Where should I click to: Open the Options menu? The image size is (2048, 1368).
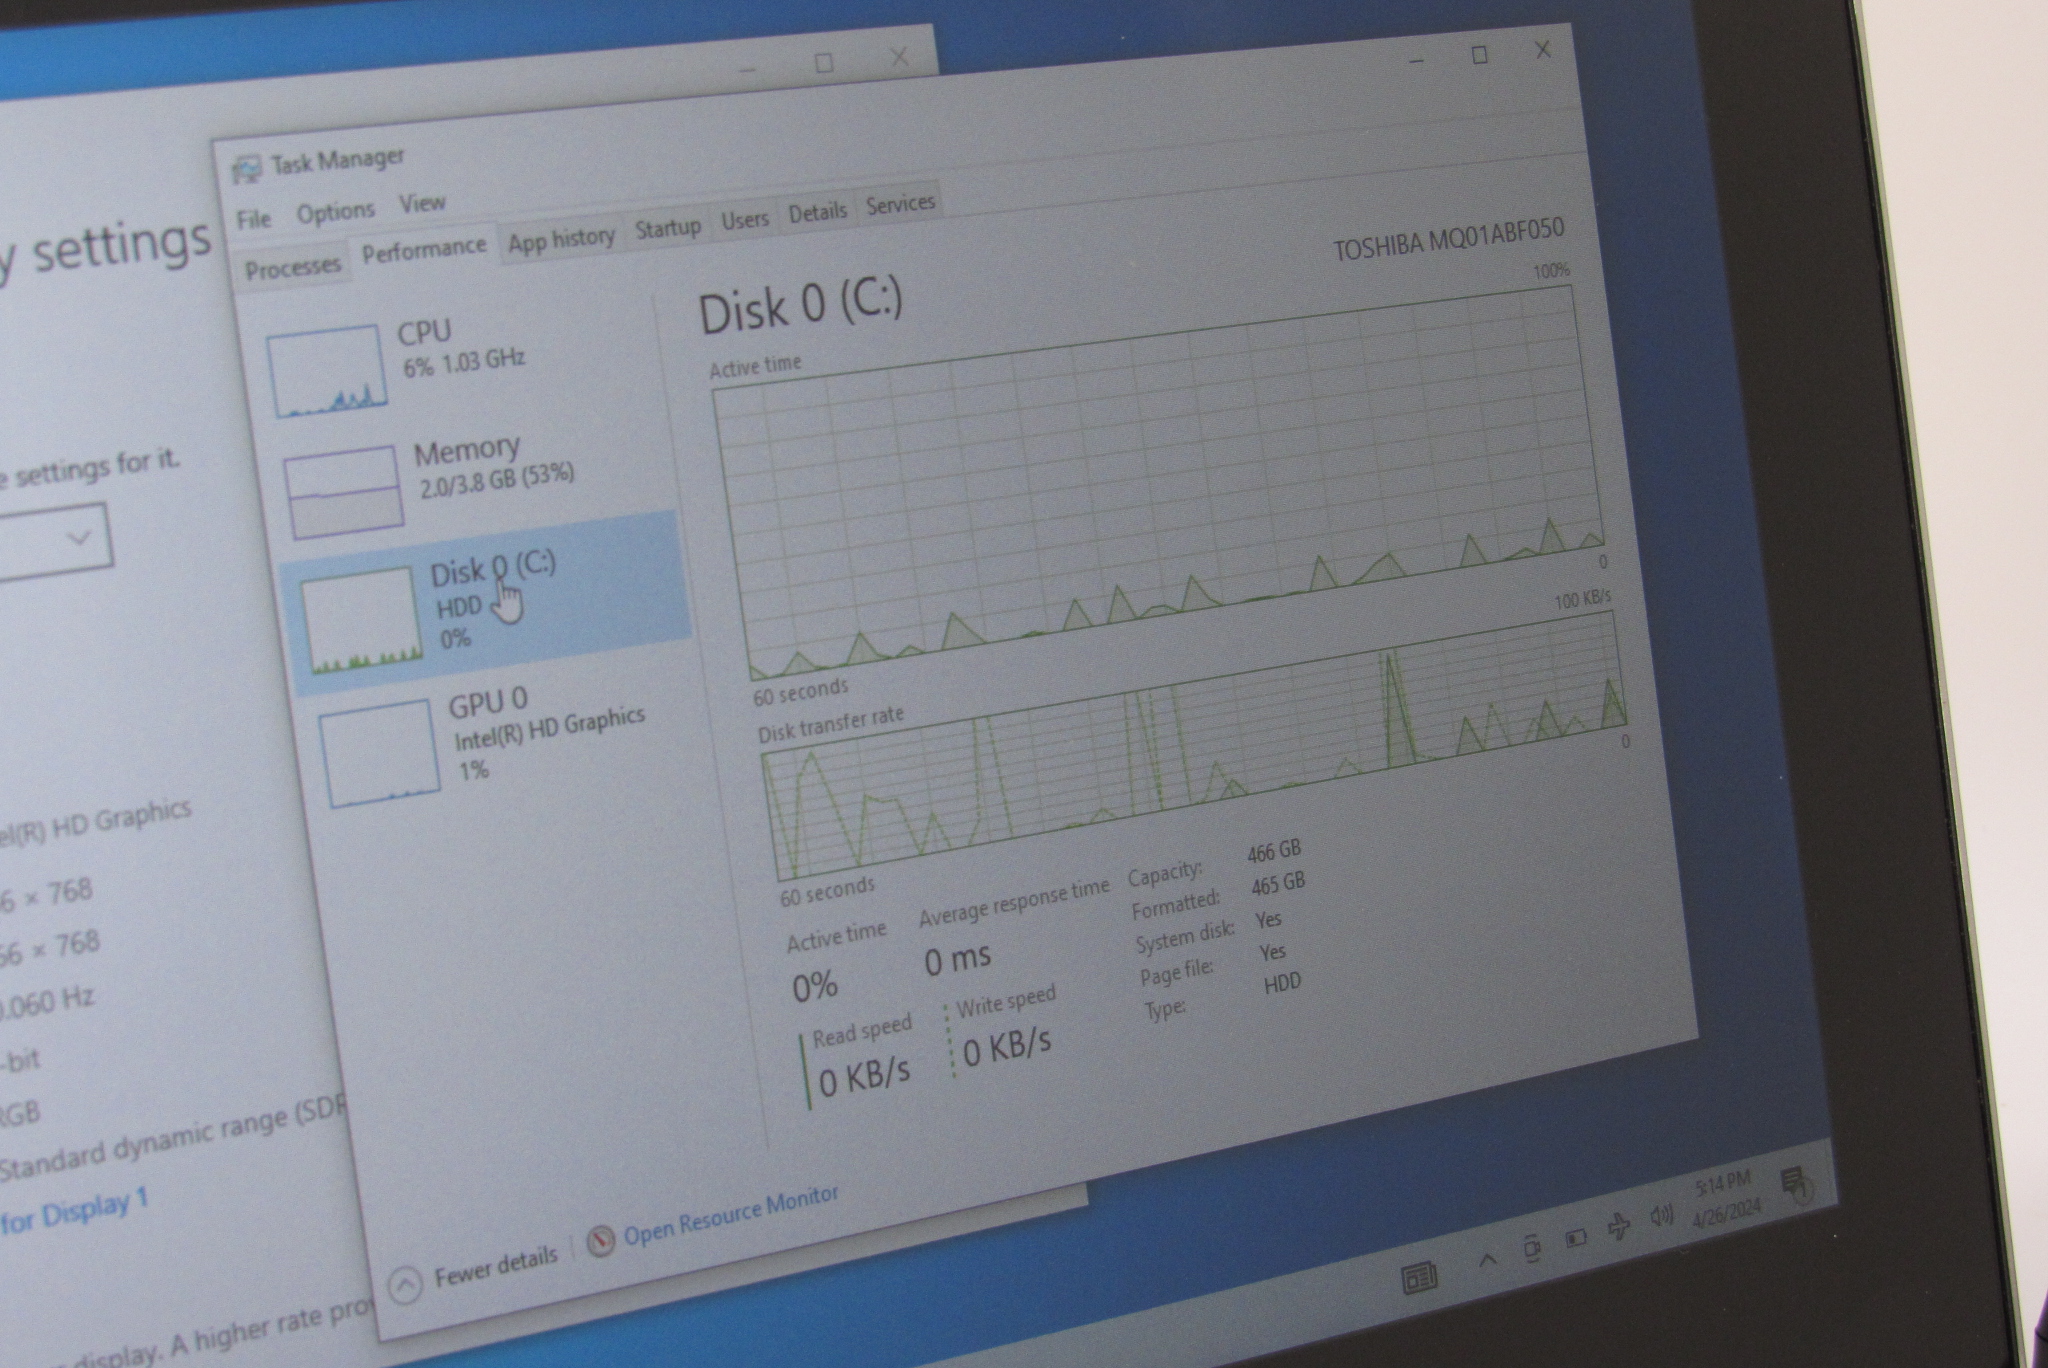335,212
